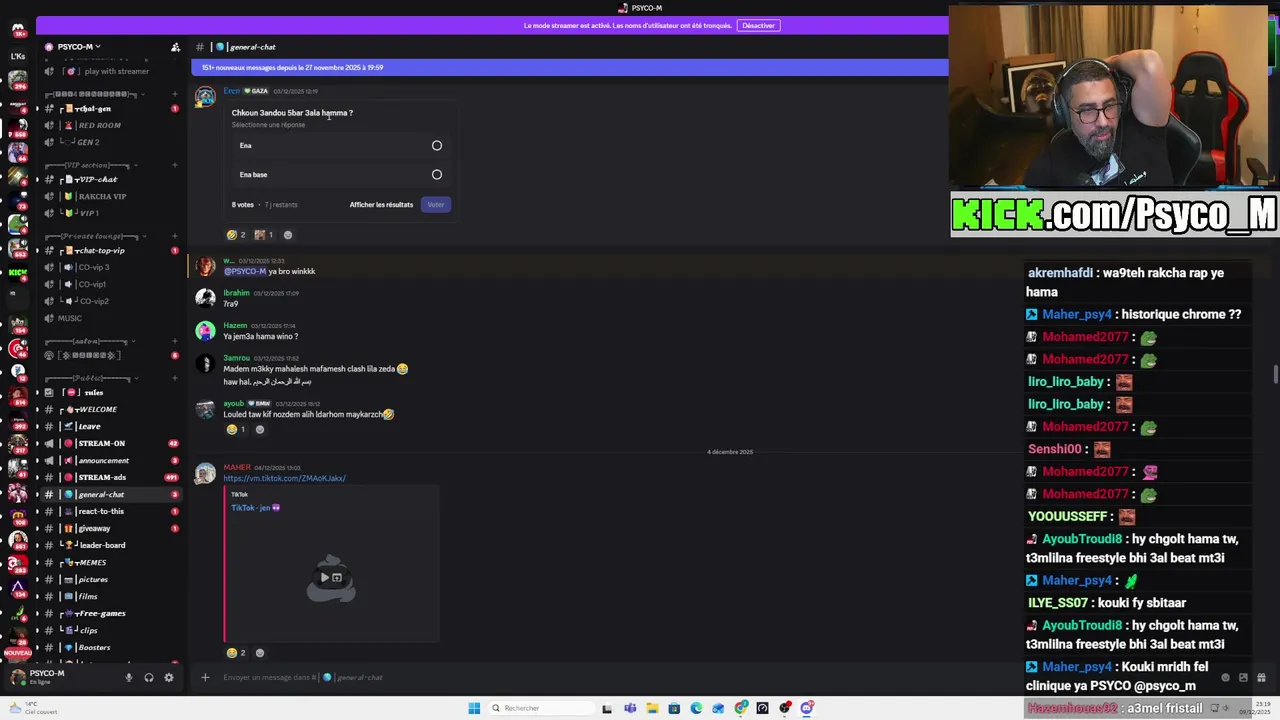Open the giveaway channel
Viewport: 1280px width, 720px height.
click(x=113, y=528)
